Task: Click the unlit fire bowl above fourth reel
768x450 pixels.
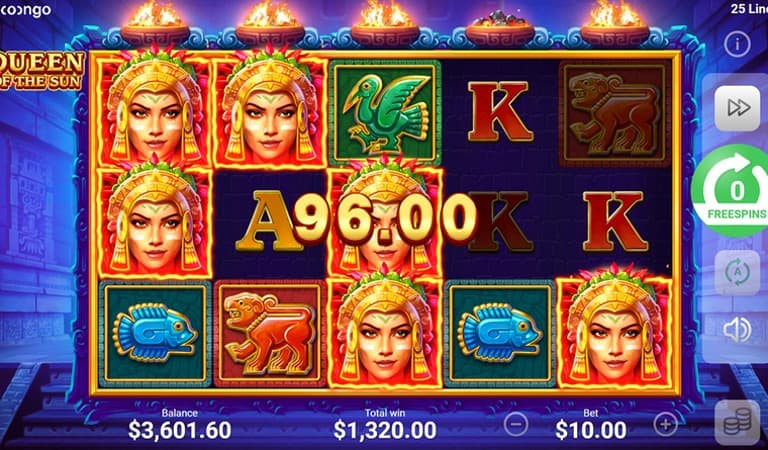Action: coord(500,28)
